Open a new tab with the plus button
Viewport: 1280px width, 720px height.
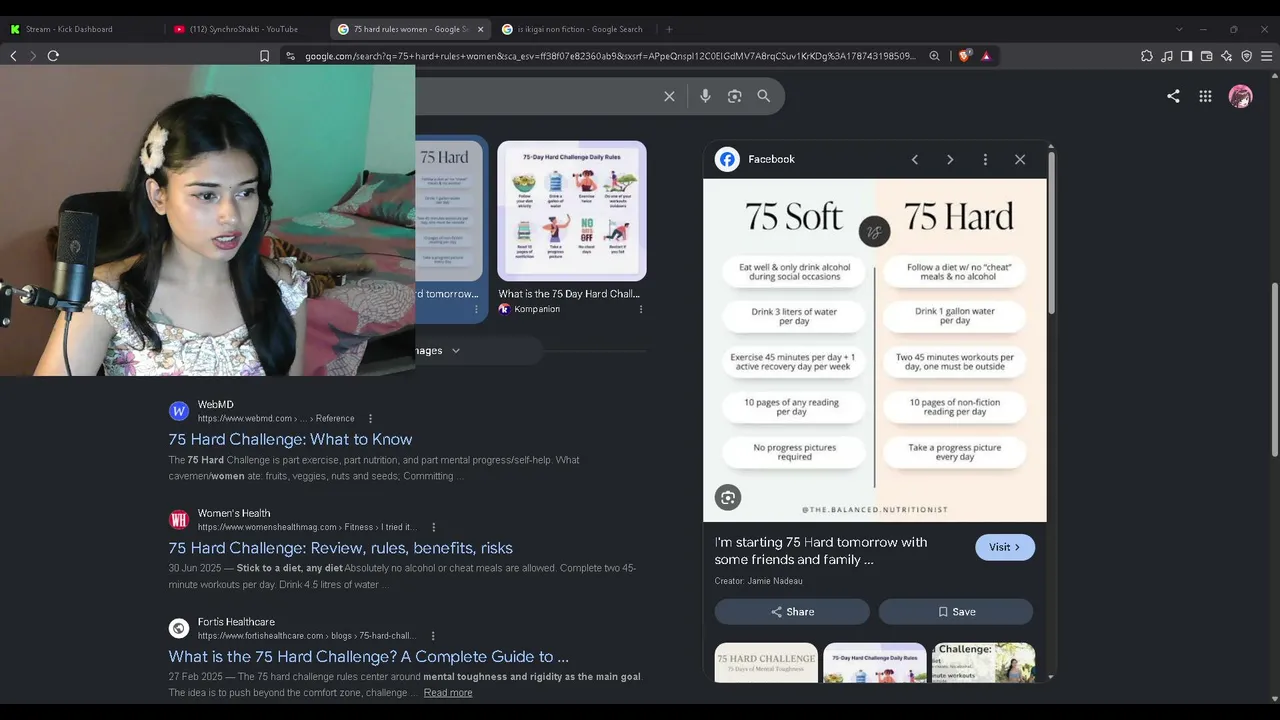(x=669, y=29)
